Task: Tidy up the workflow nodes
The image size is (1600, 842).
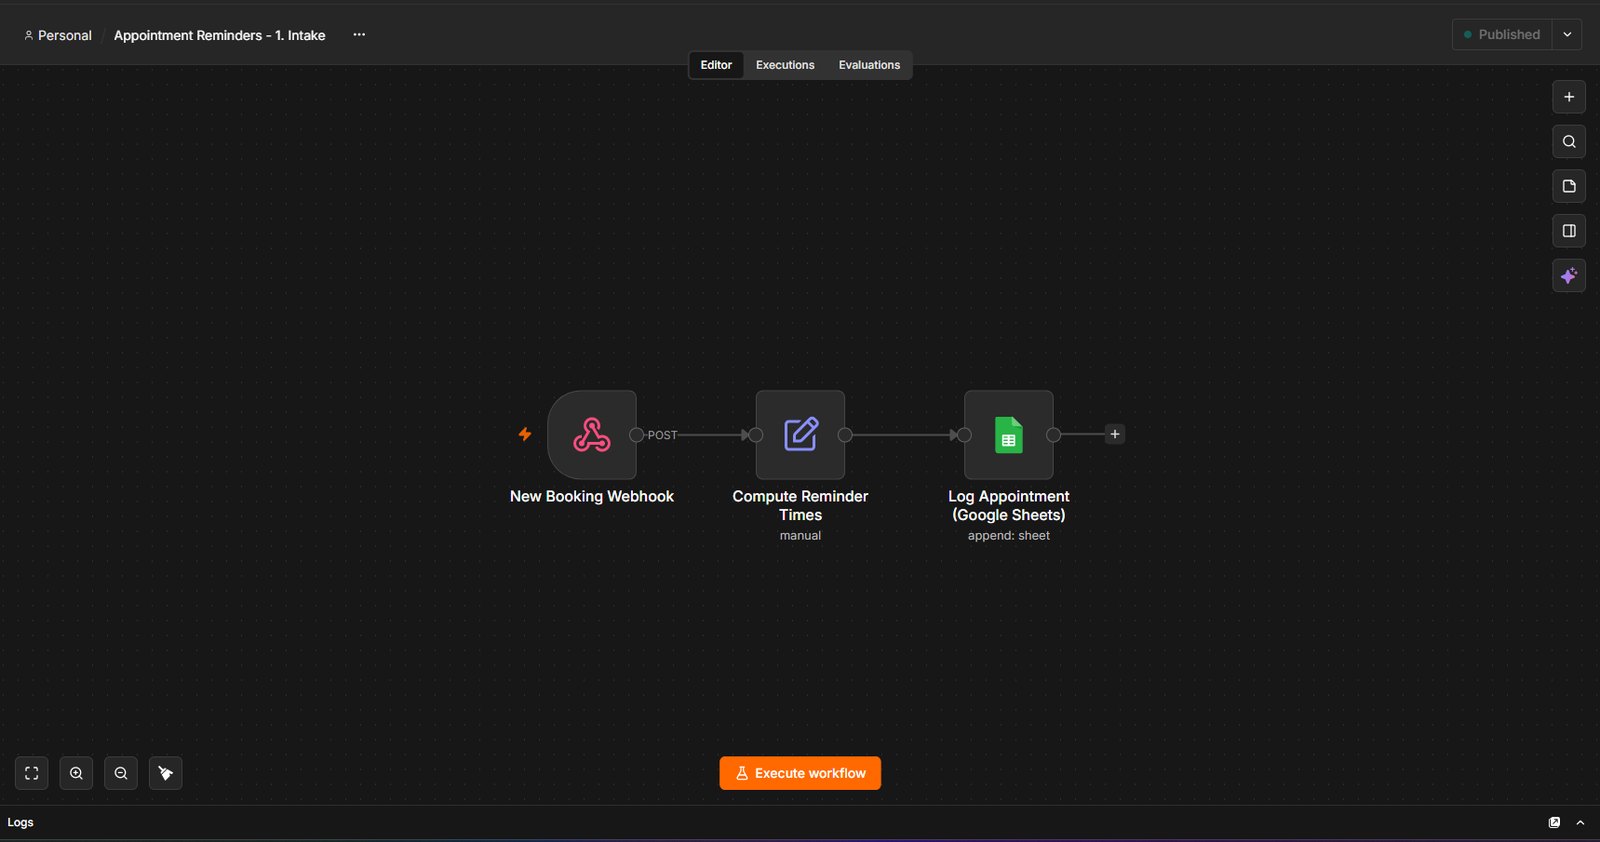Action: point(166,773)
